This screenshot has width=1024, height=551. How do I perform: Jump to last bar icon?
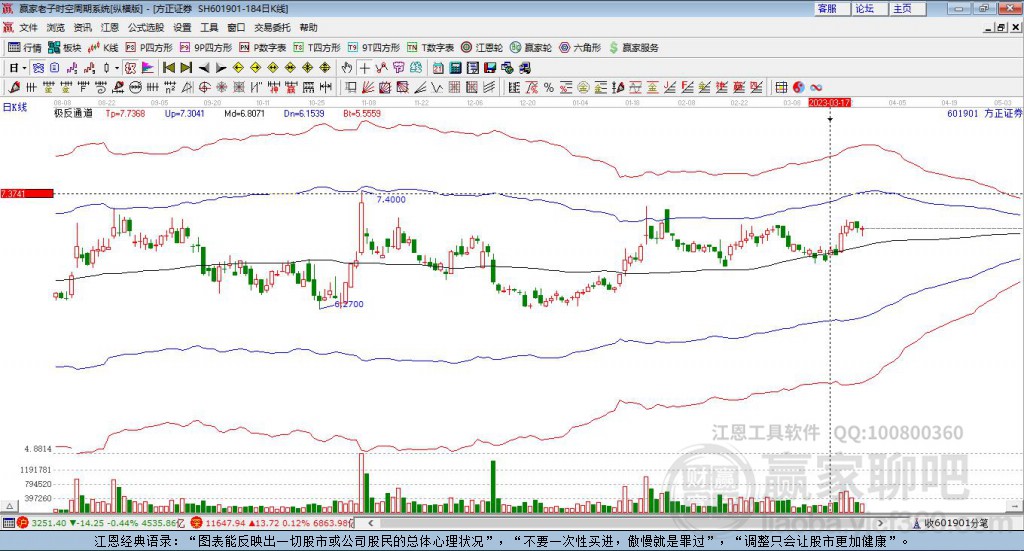(186, 68)
